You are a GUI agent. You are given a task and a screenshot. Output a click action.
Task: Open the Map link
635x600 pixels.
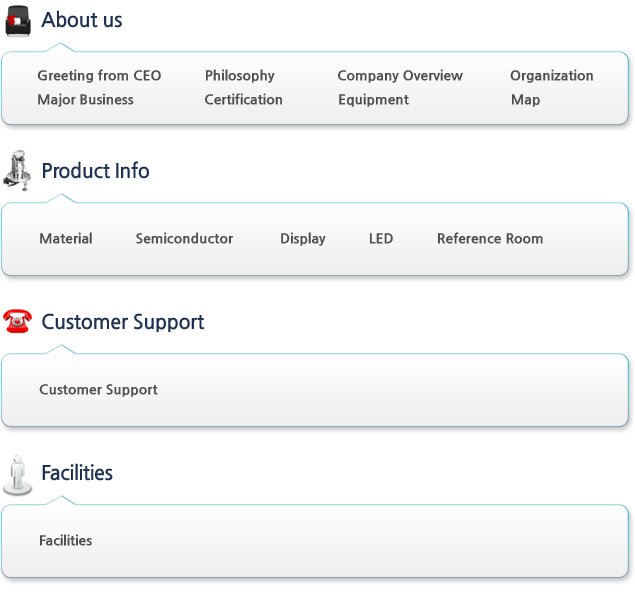[525, 100]
